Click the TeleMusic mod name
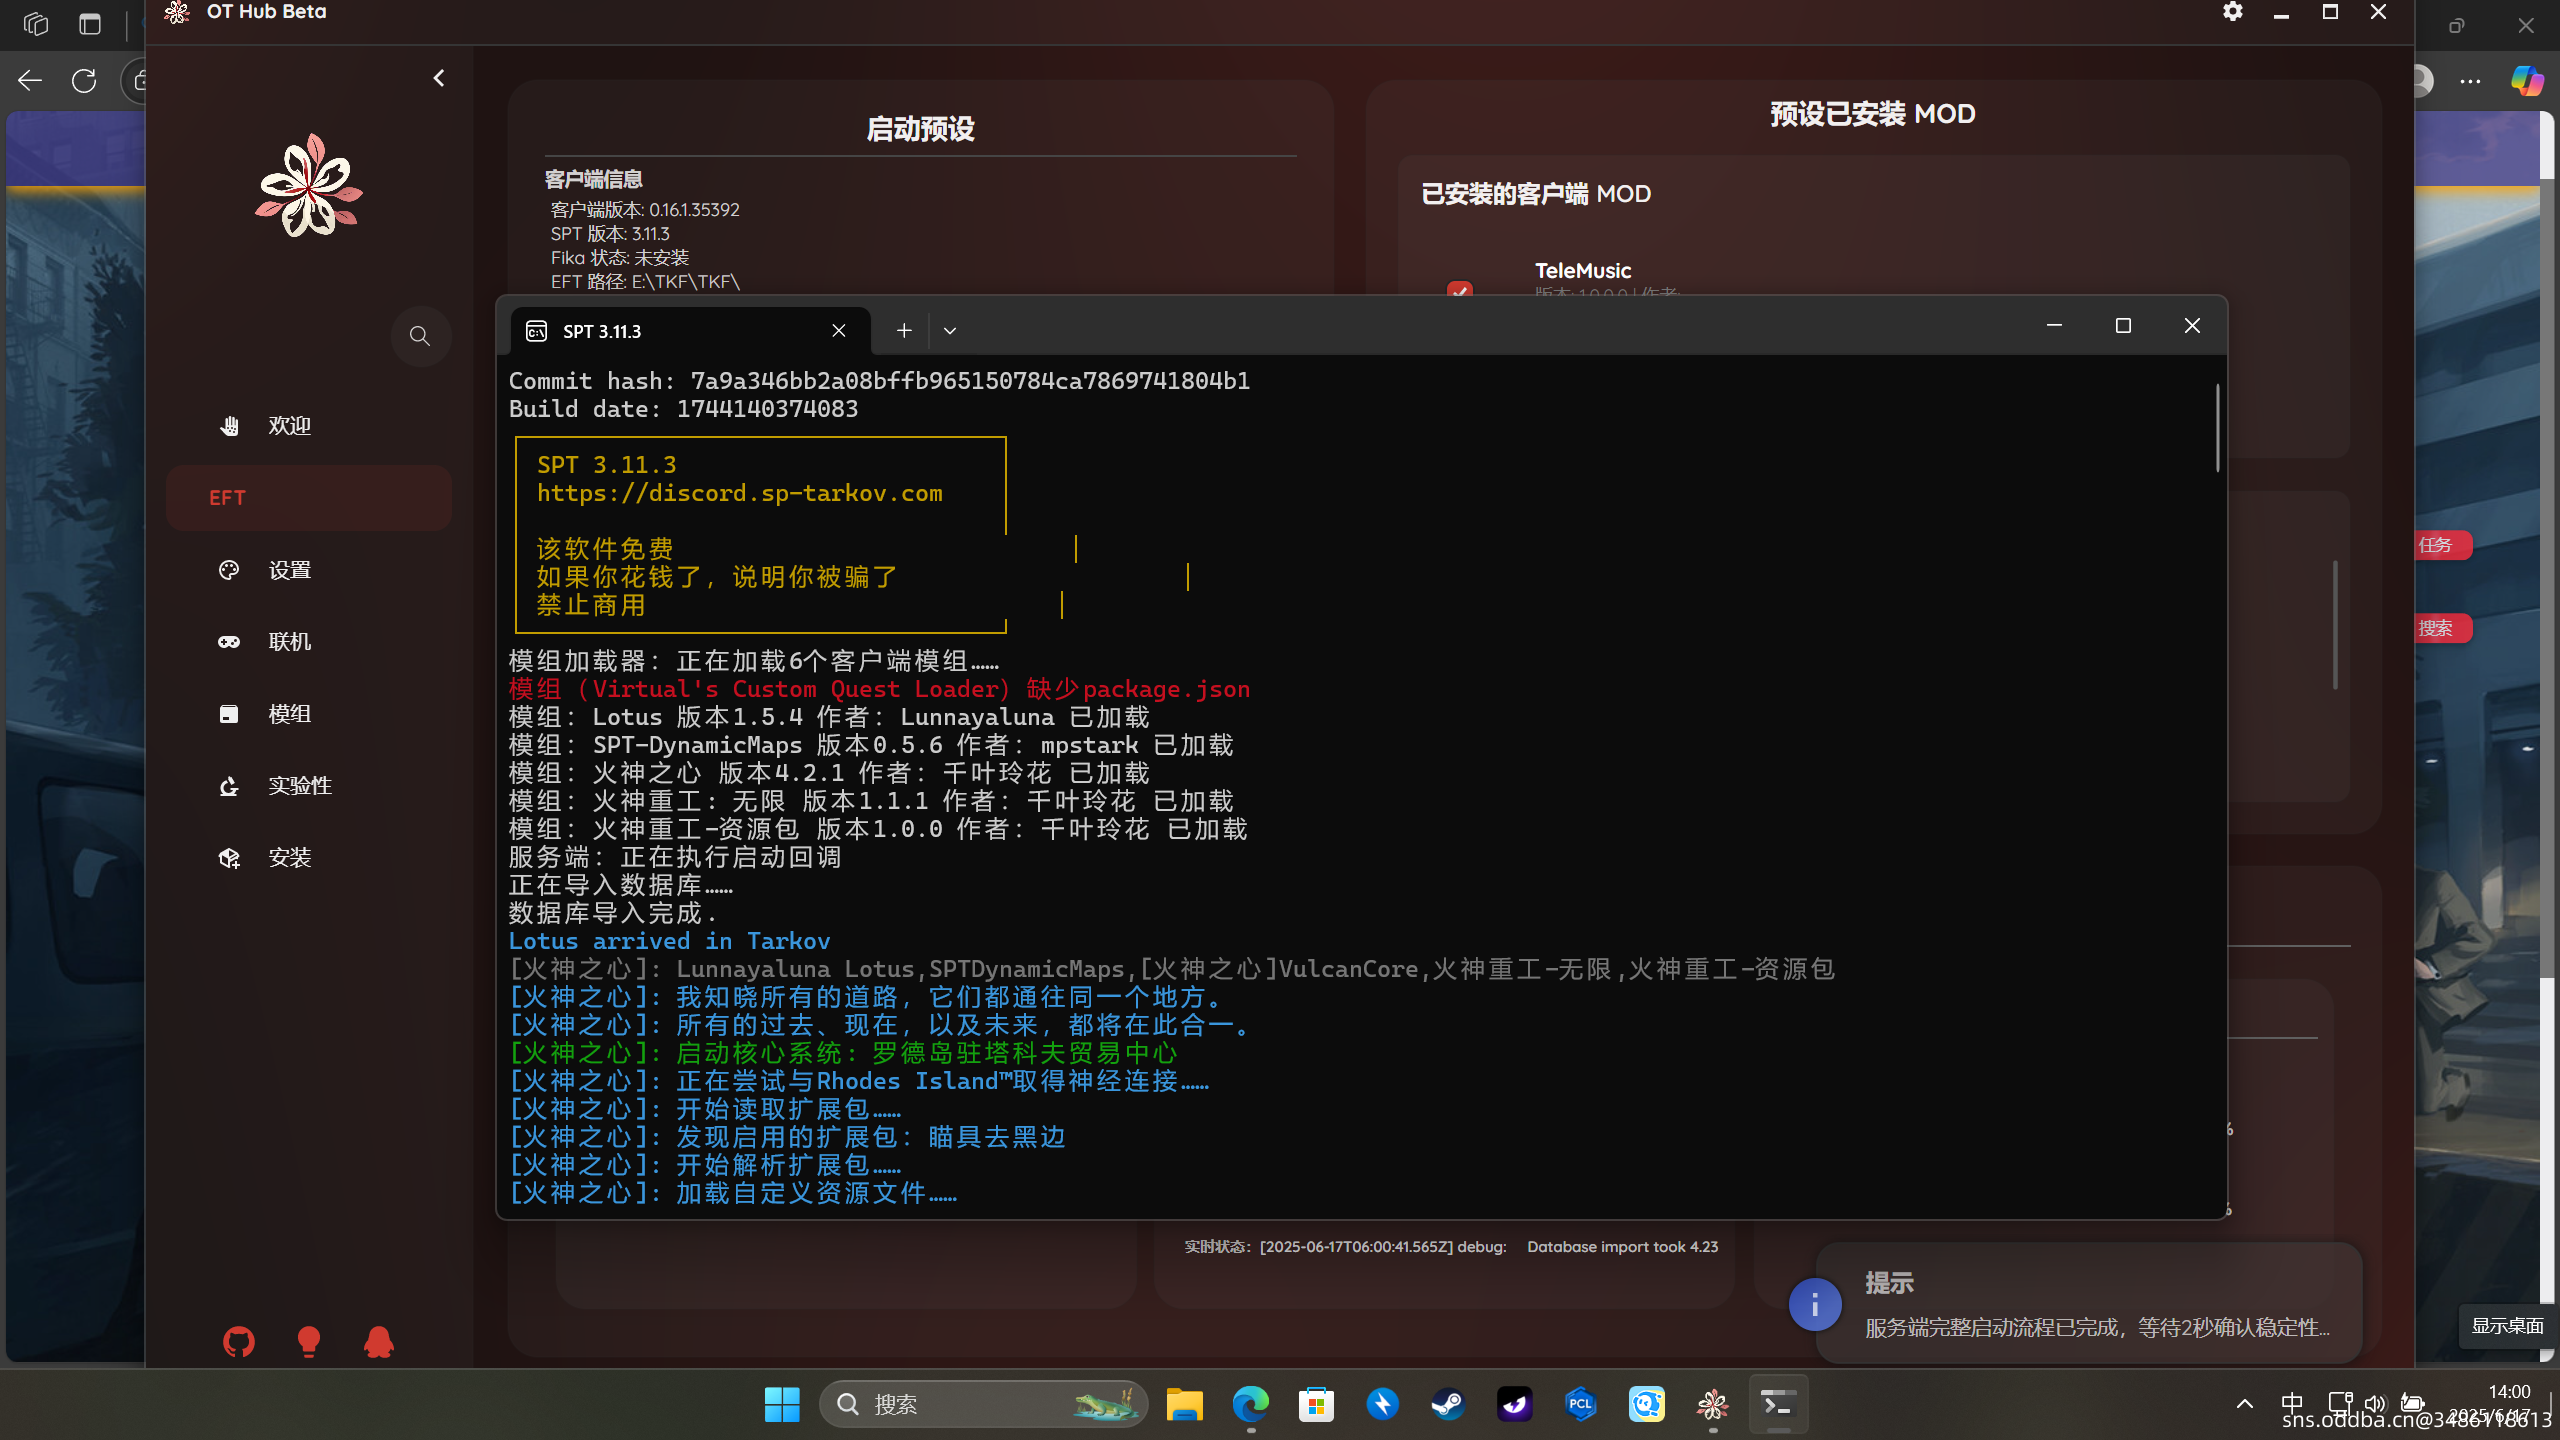Screen dimensions: 2560x1440 click(1583, 271)
